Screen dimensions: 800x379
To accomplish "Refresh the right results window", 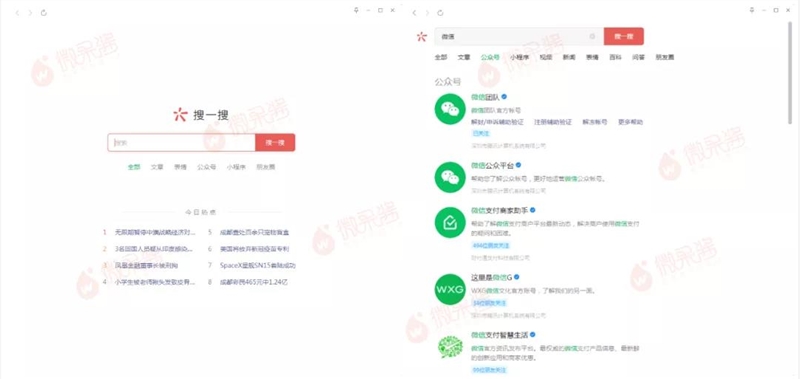I will (x=440, y=13).
